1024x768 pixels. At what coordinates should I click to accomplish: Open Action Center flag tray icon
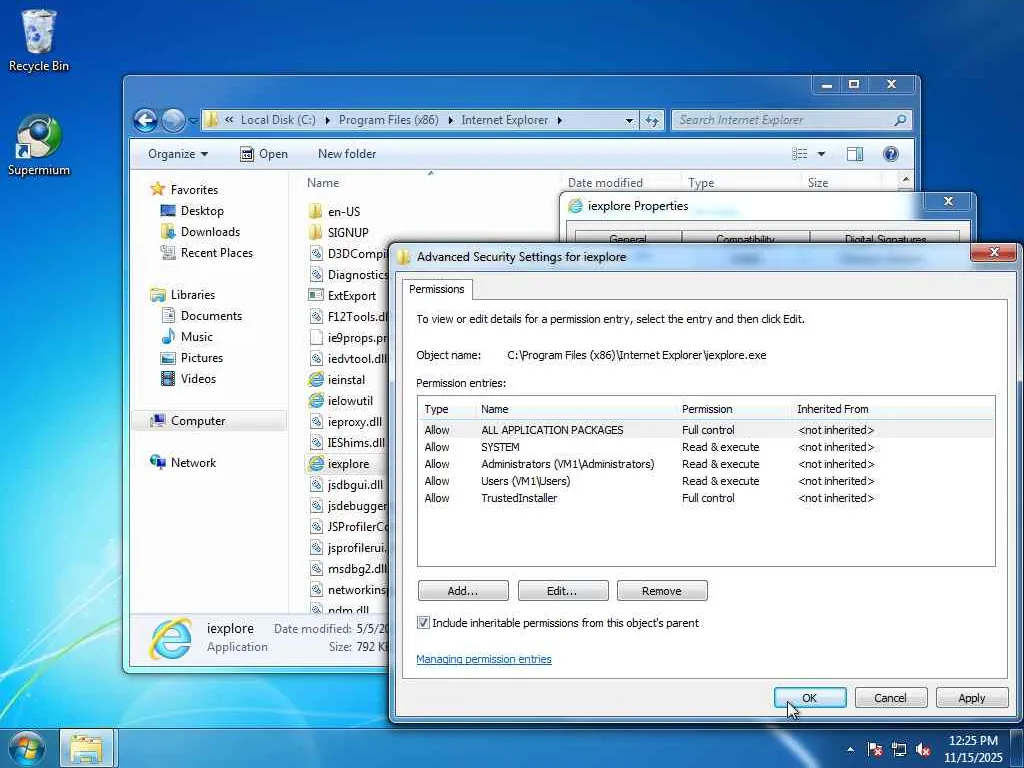tap(875, 750)
